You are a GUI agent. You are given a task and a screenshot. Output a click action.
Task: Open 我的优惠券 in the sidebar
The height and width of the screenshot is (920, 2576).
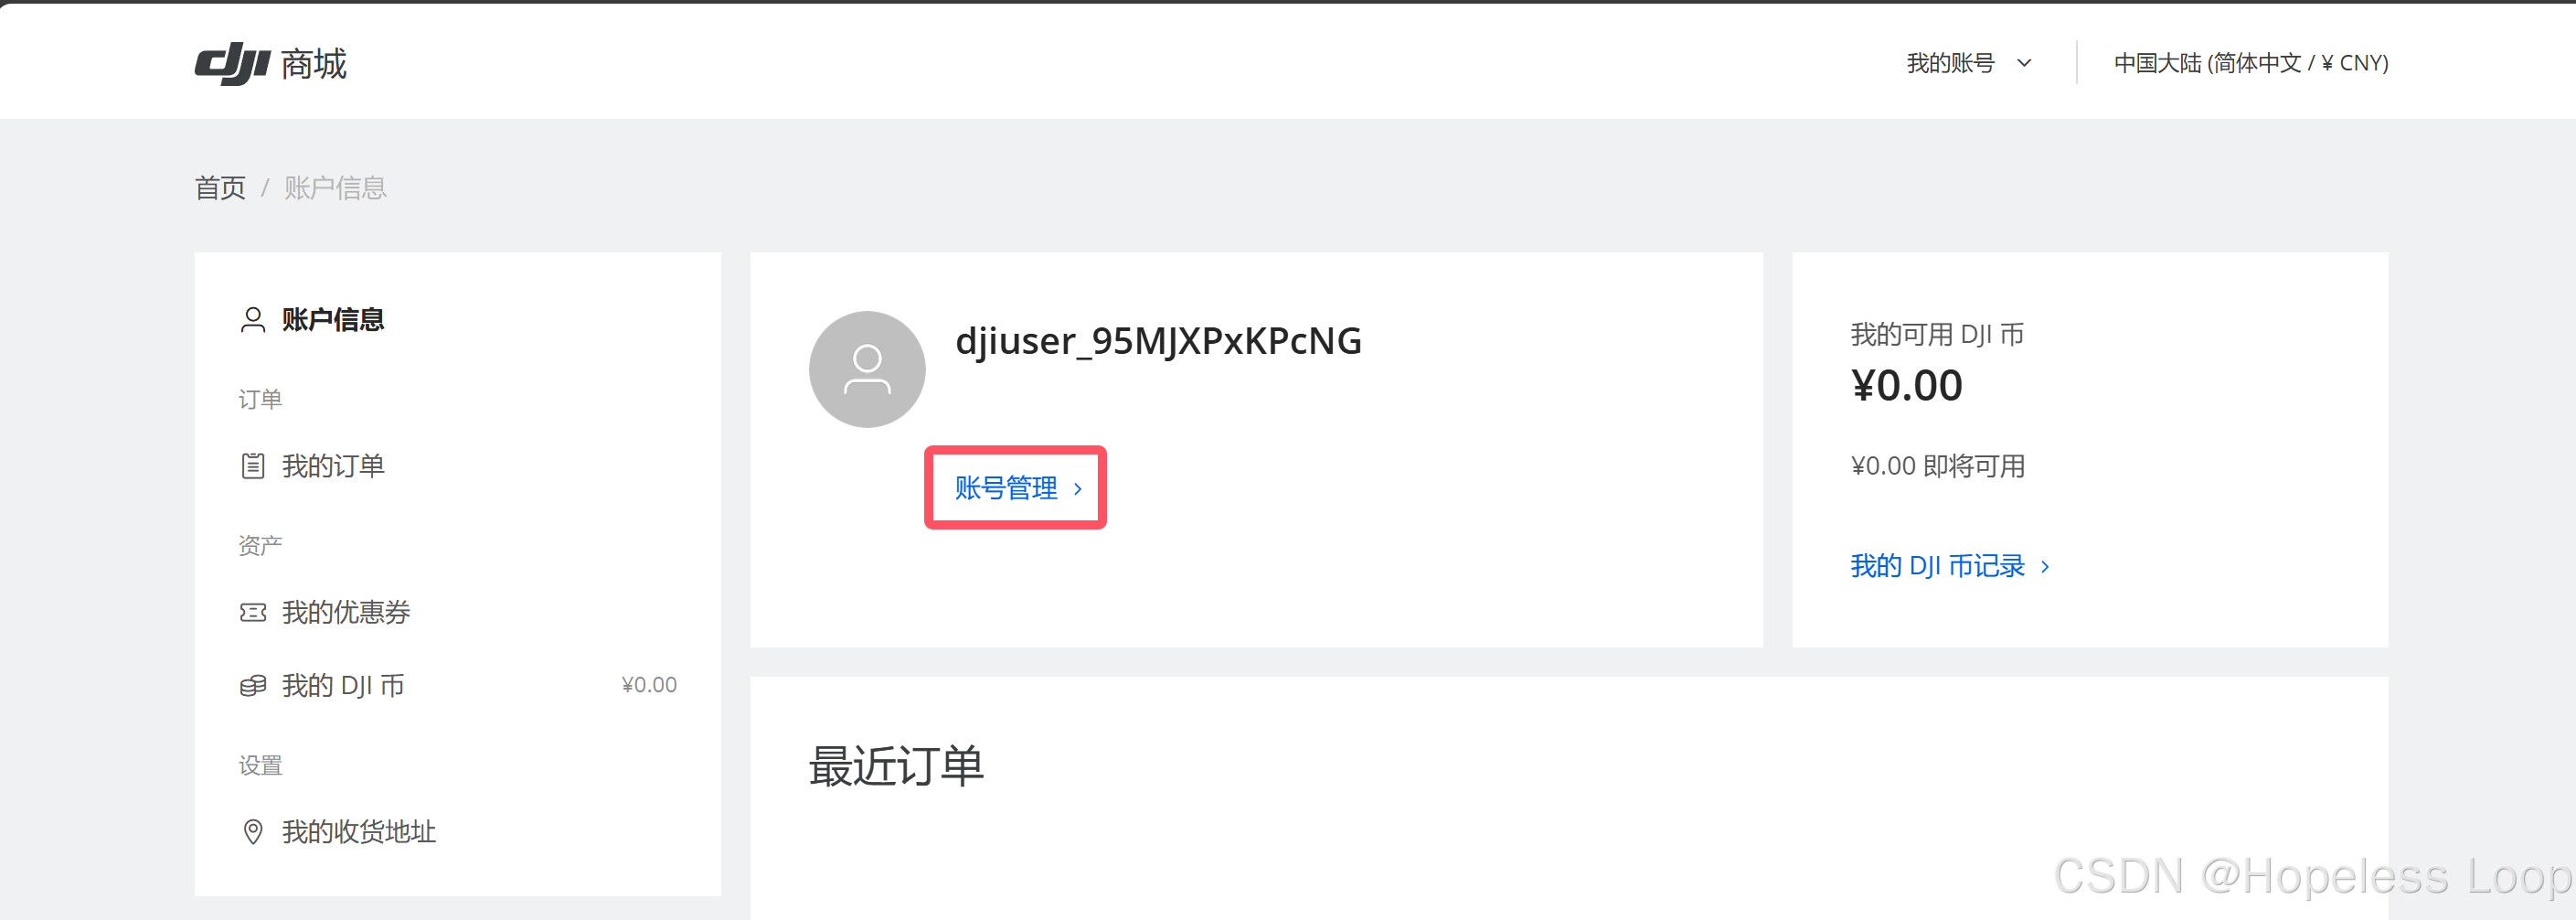346,612
